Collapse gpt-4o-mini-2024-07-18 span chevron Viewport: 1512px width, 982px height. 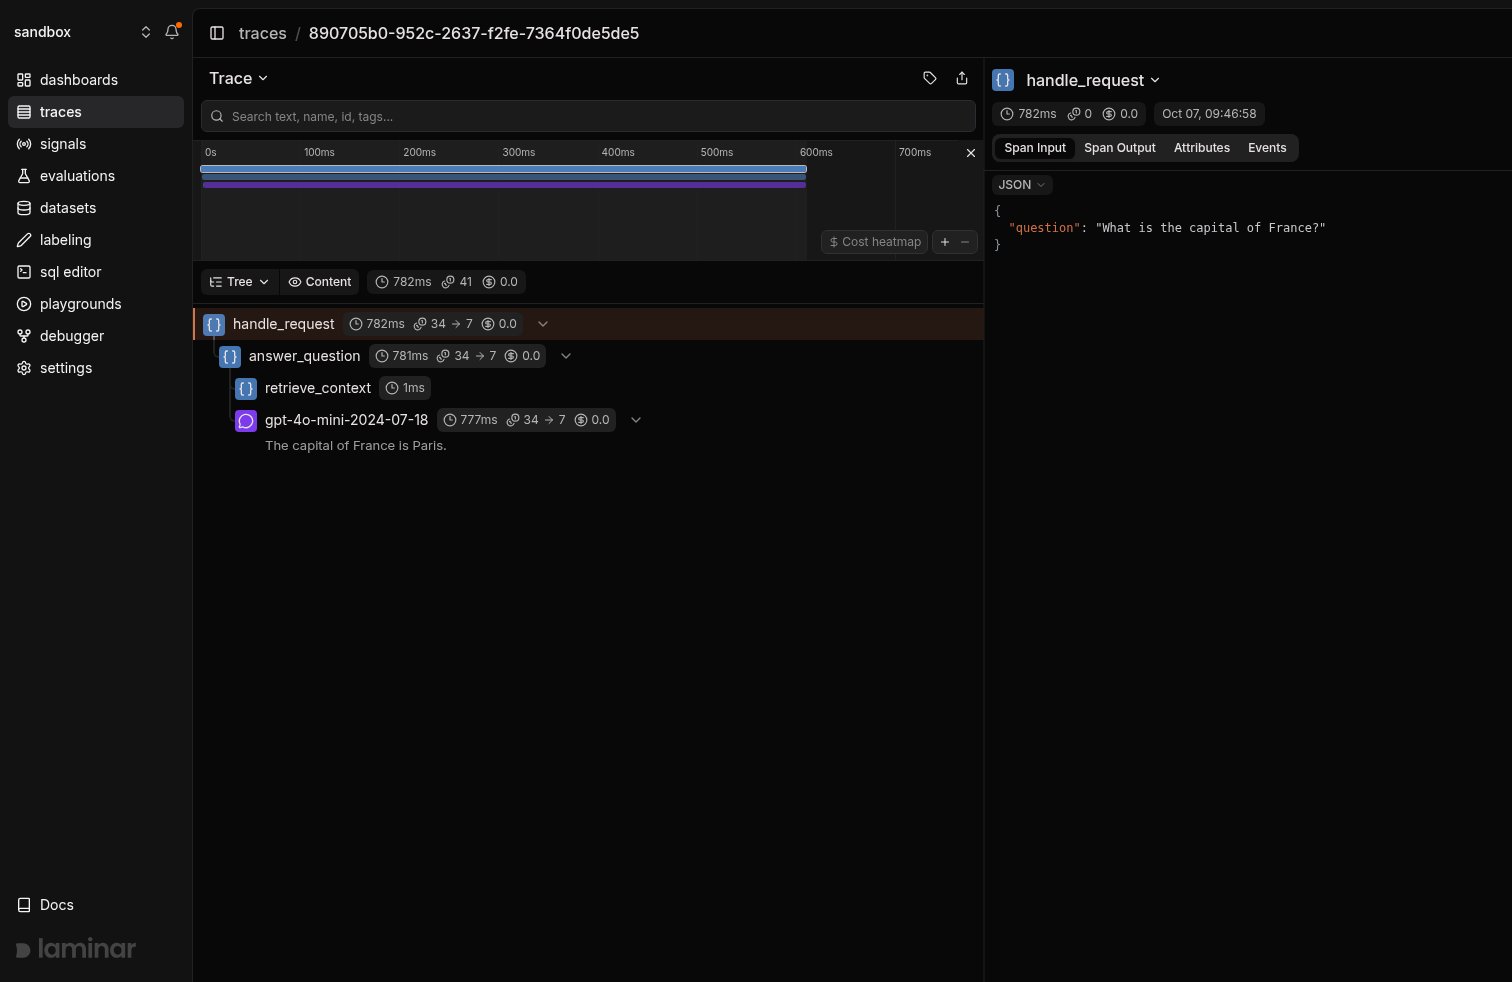[x=636, y=420]
